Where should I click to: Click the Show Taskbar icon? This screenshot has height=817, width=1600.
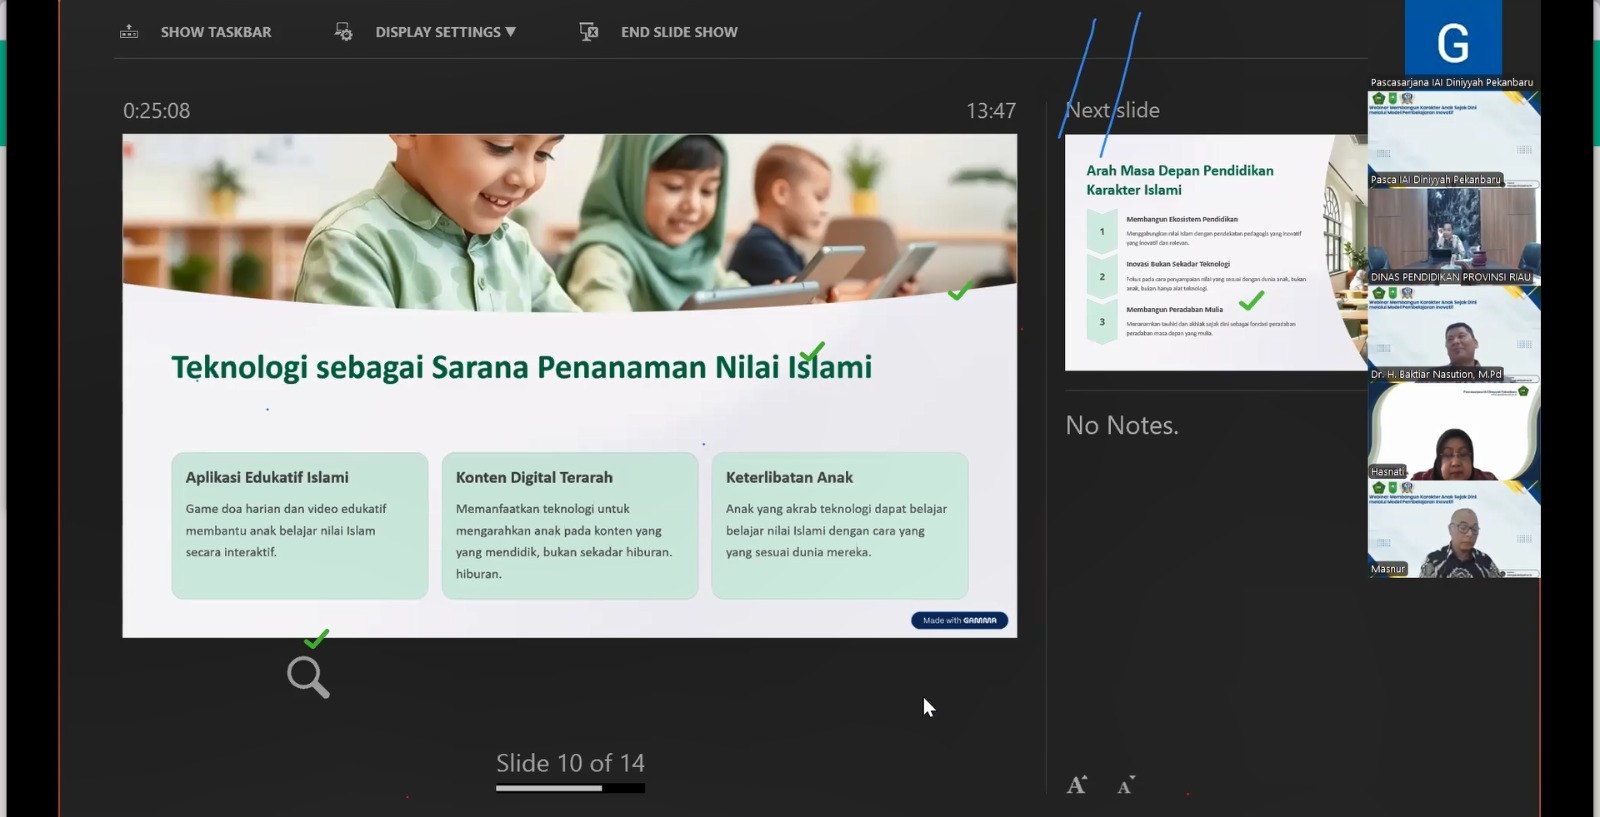pos(129,32)
